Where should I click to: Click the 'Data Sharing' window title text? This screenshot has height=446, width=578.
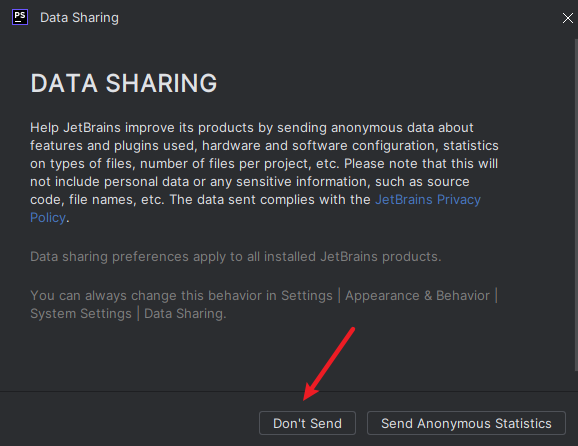79,18
